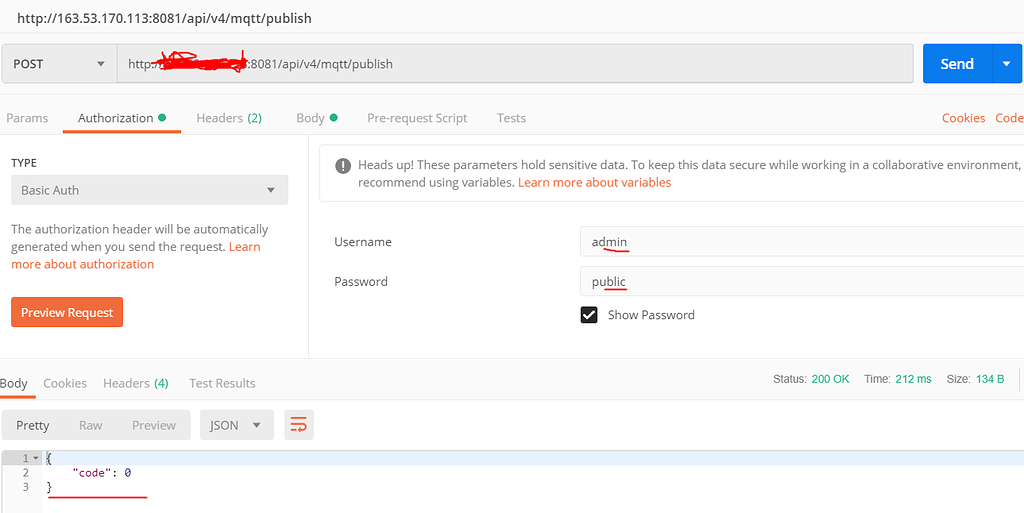
Task: Expand the Basic Auth type dropdown
Action: (x=149, y=190)
